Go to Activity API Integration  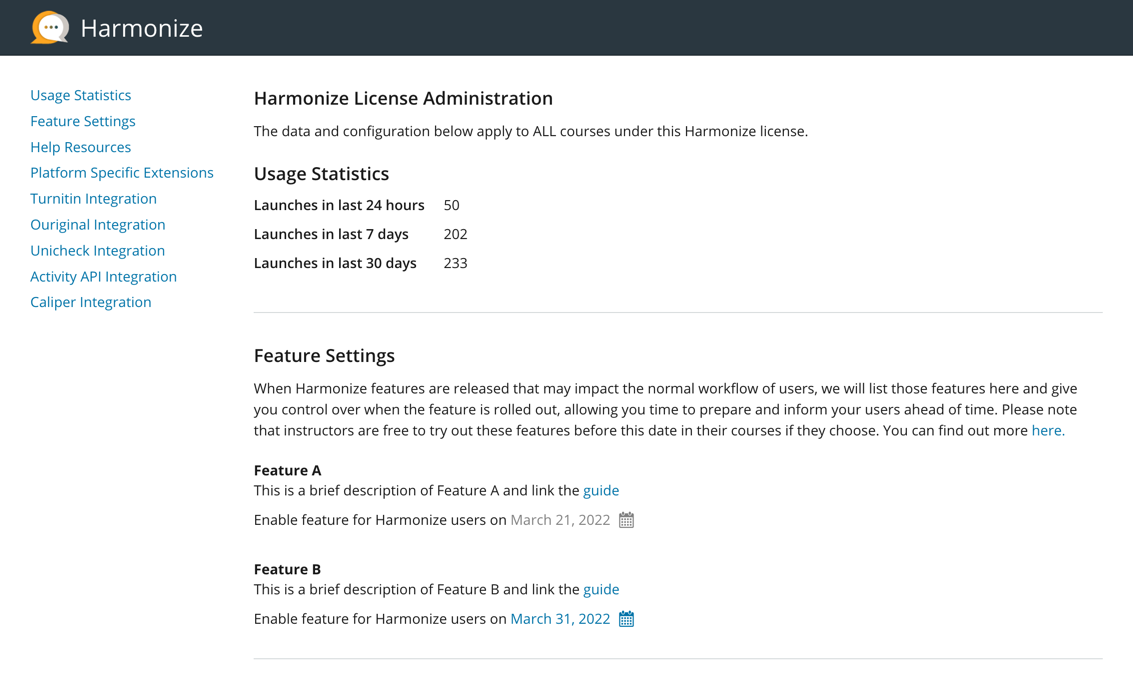point(103,277)
